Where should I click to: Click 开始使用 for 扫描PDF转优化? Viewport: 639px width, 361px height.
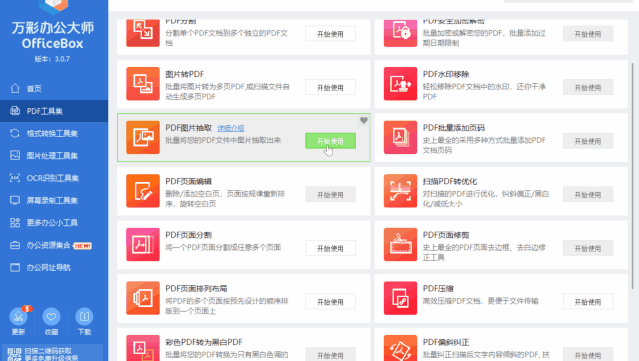(588, 195)
